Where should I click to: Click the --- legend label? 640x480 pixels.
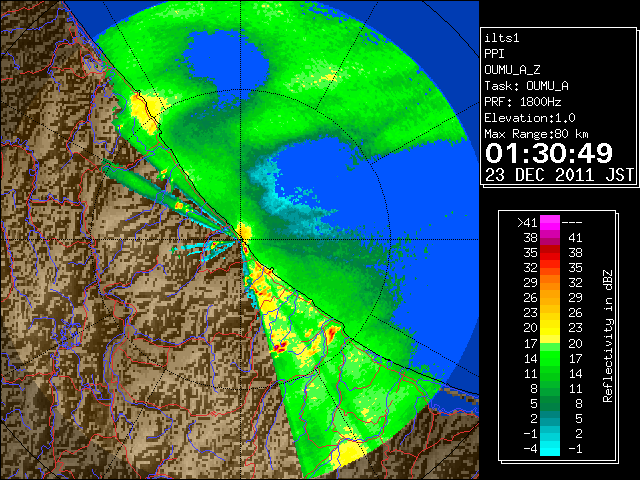click(572, 223)
